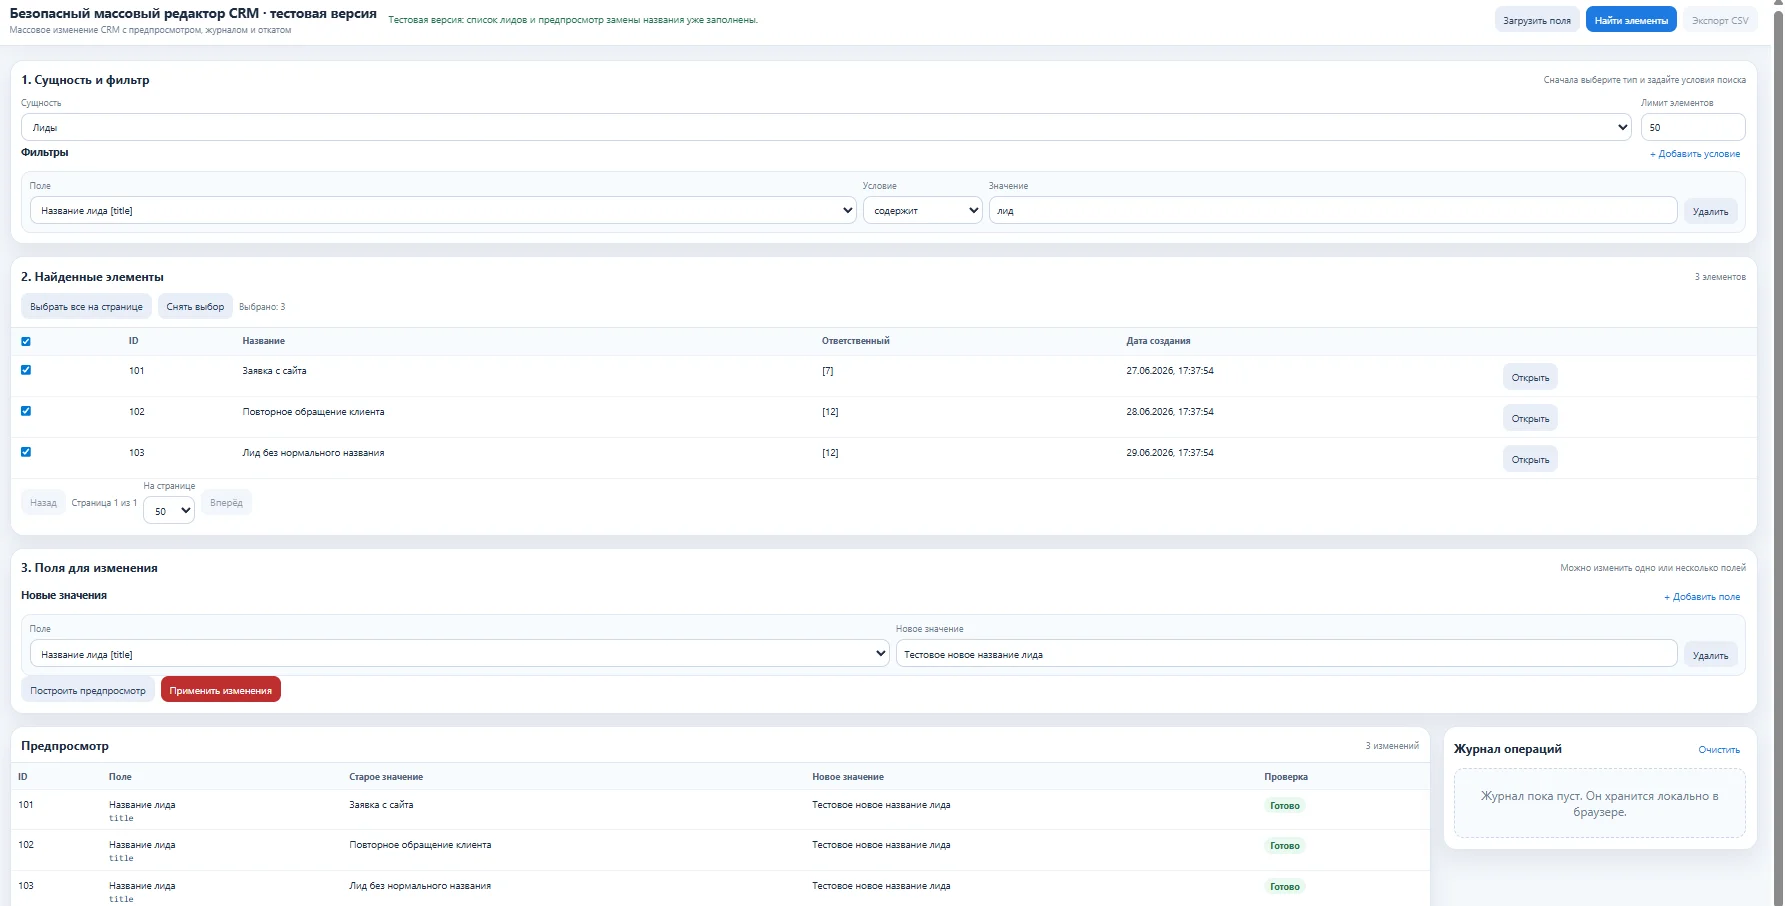Remove the filter row with Удалить
The height and width of the screenshot is (906, 1785).
pos(1710,211)
